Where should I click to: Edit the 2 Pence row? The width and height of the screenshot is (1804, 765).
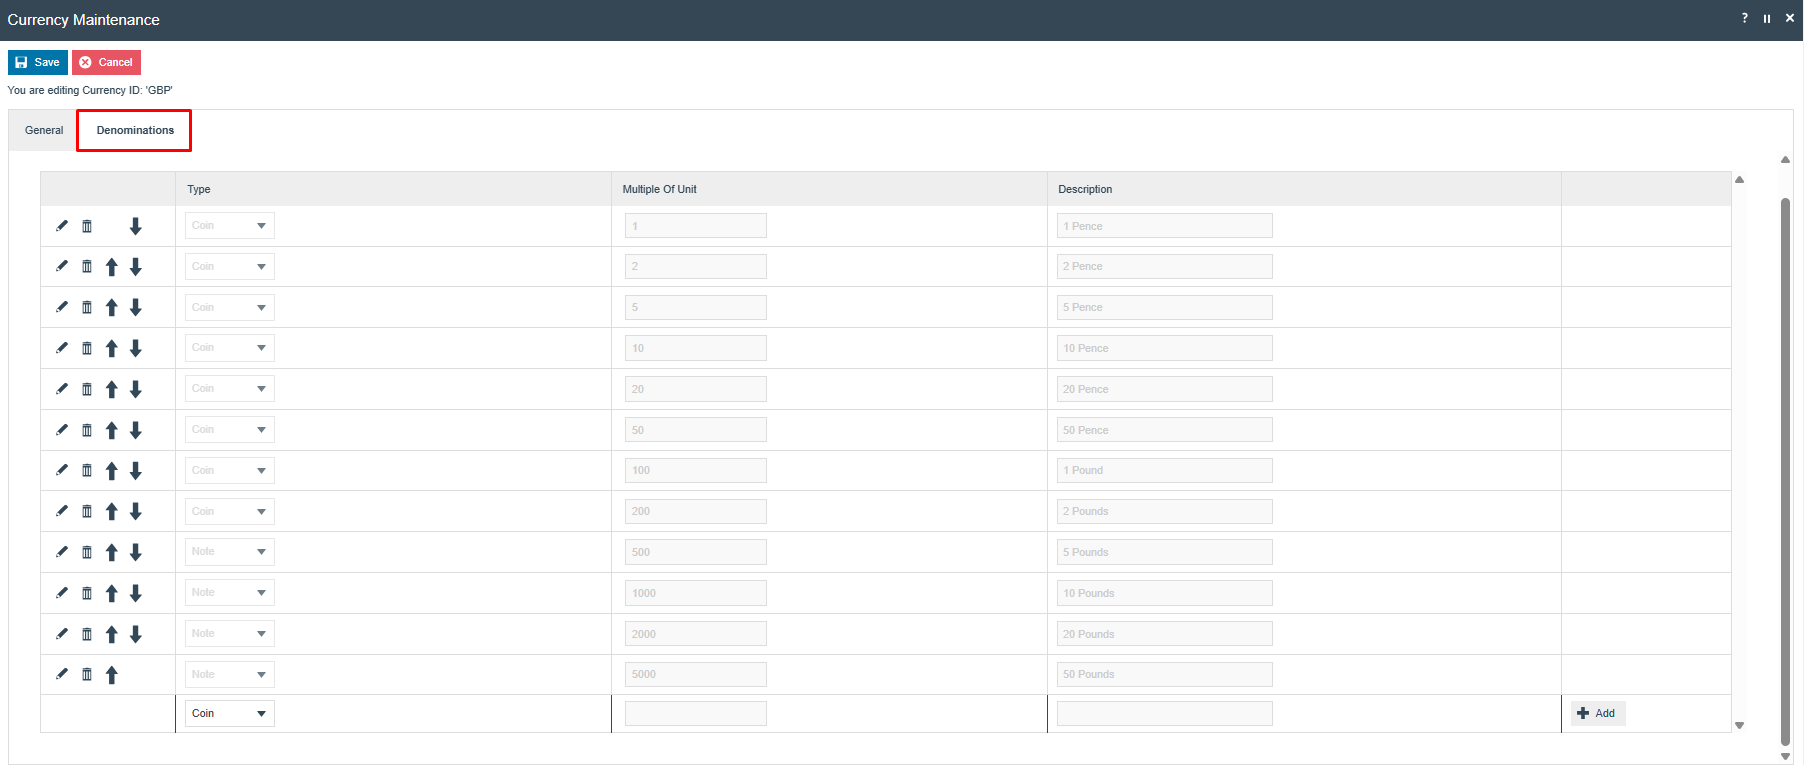click(62, 266)
